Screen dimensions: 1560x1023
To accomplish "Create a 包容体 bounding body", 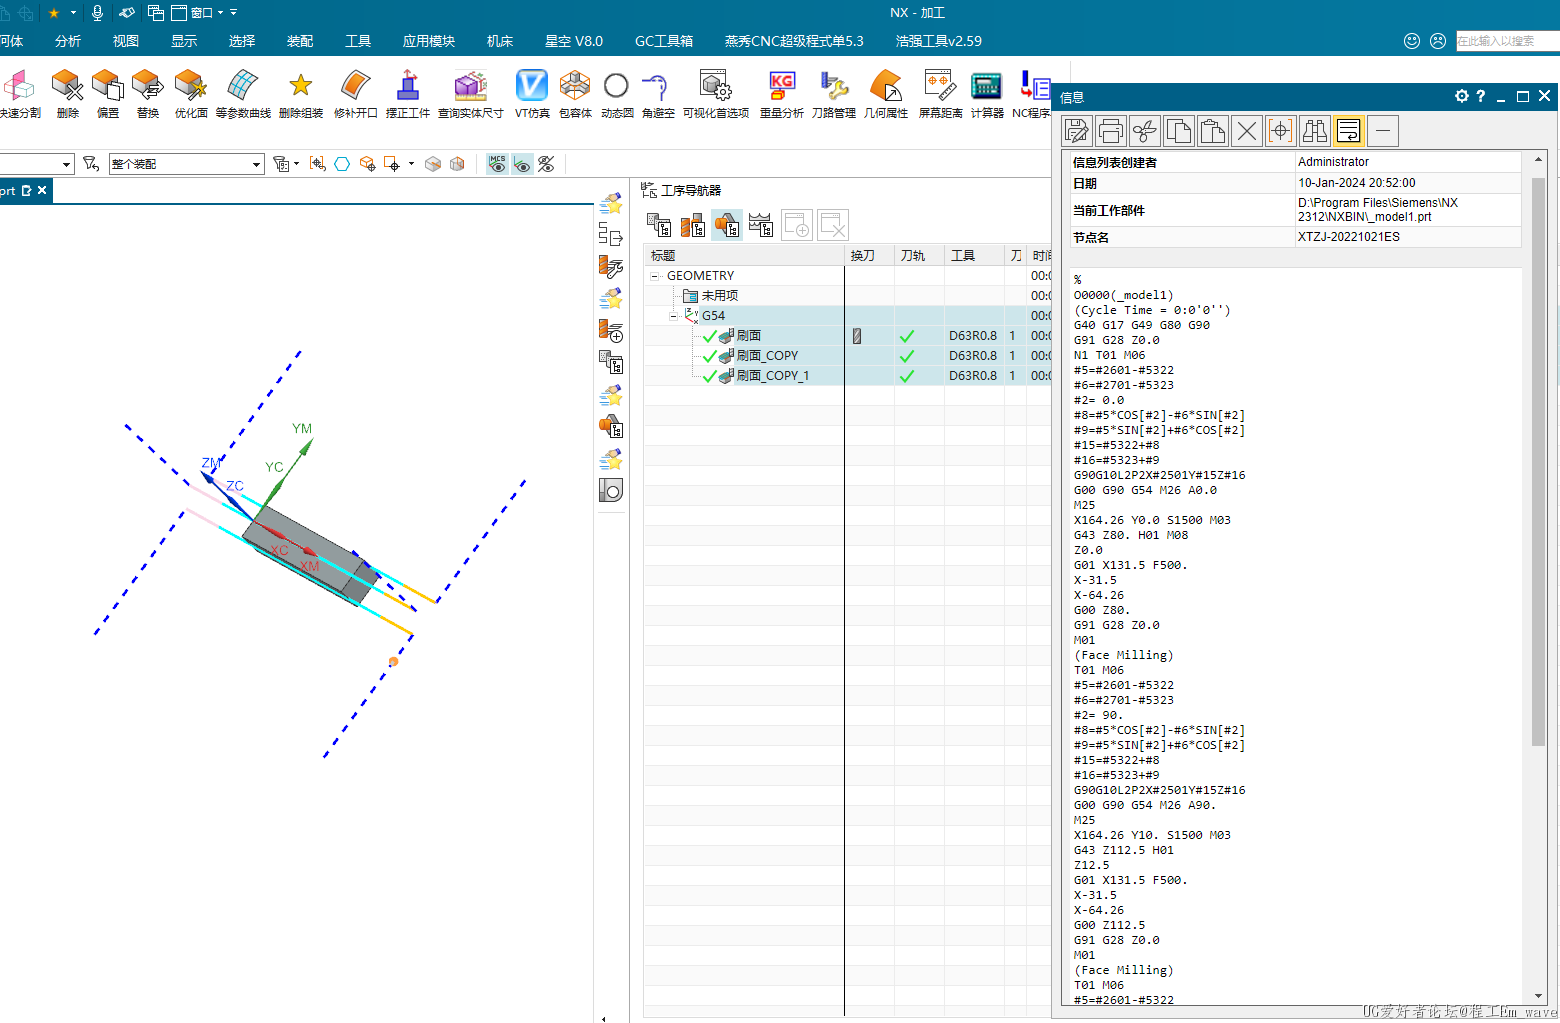I will coord(575,93).
